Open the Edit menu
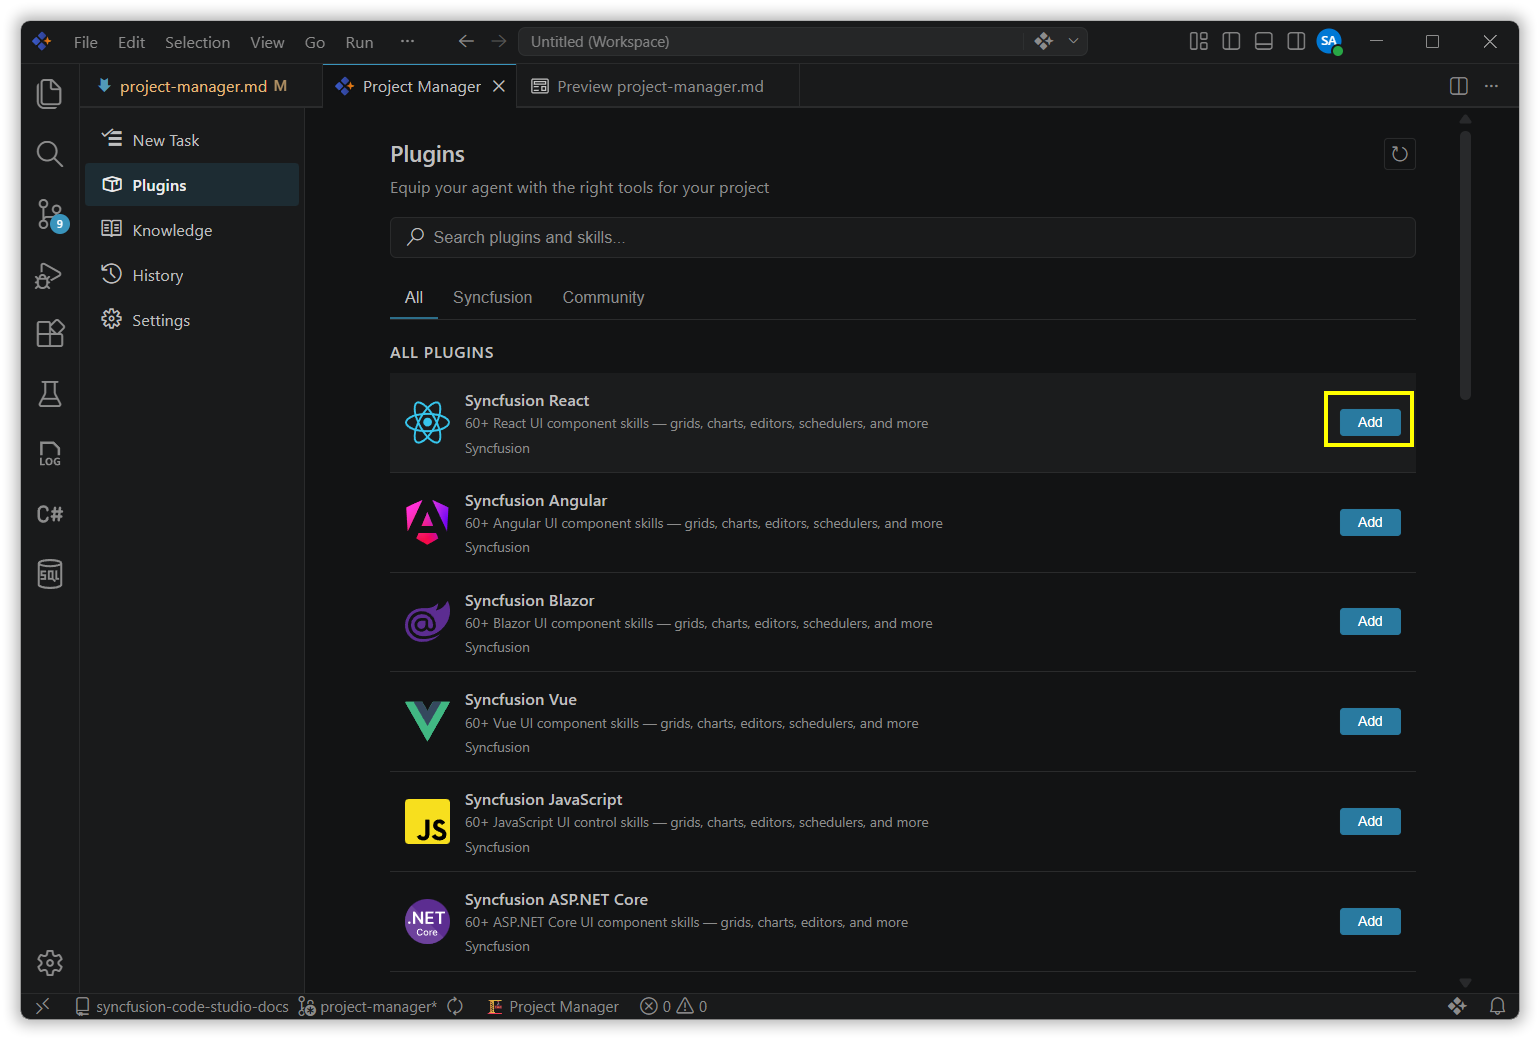This screenshot has width=1540, height=1040. pyautogui.click(x=131, y=42)
